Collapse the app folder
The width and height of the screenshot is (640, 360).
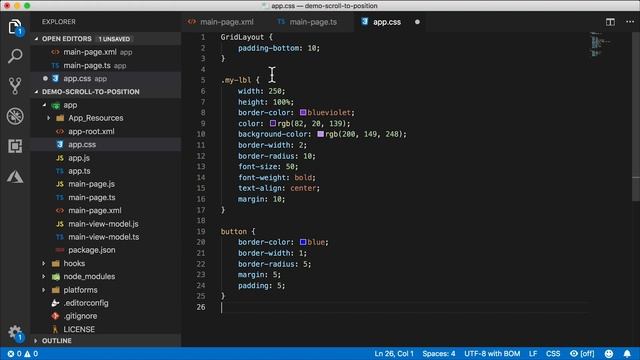pyautogui.click(x=44, y=105)
